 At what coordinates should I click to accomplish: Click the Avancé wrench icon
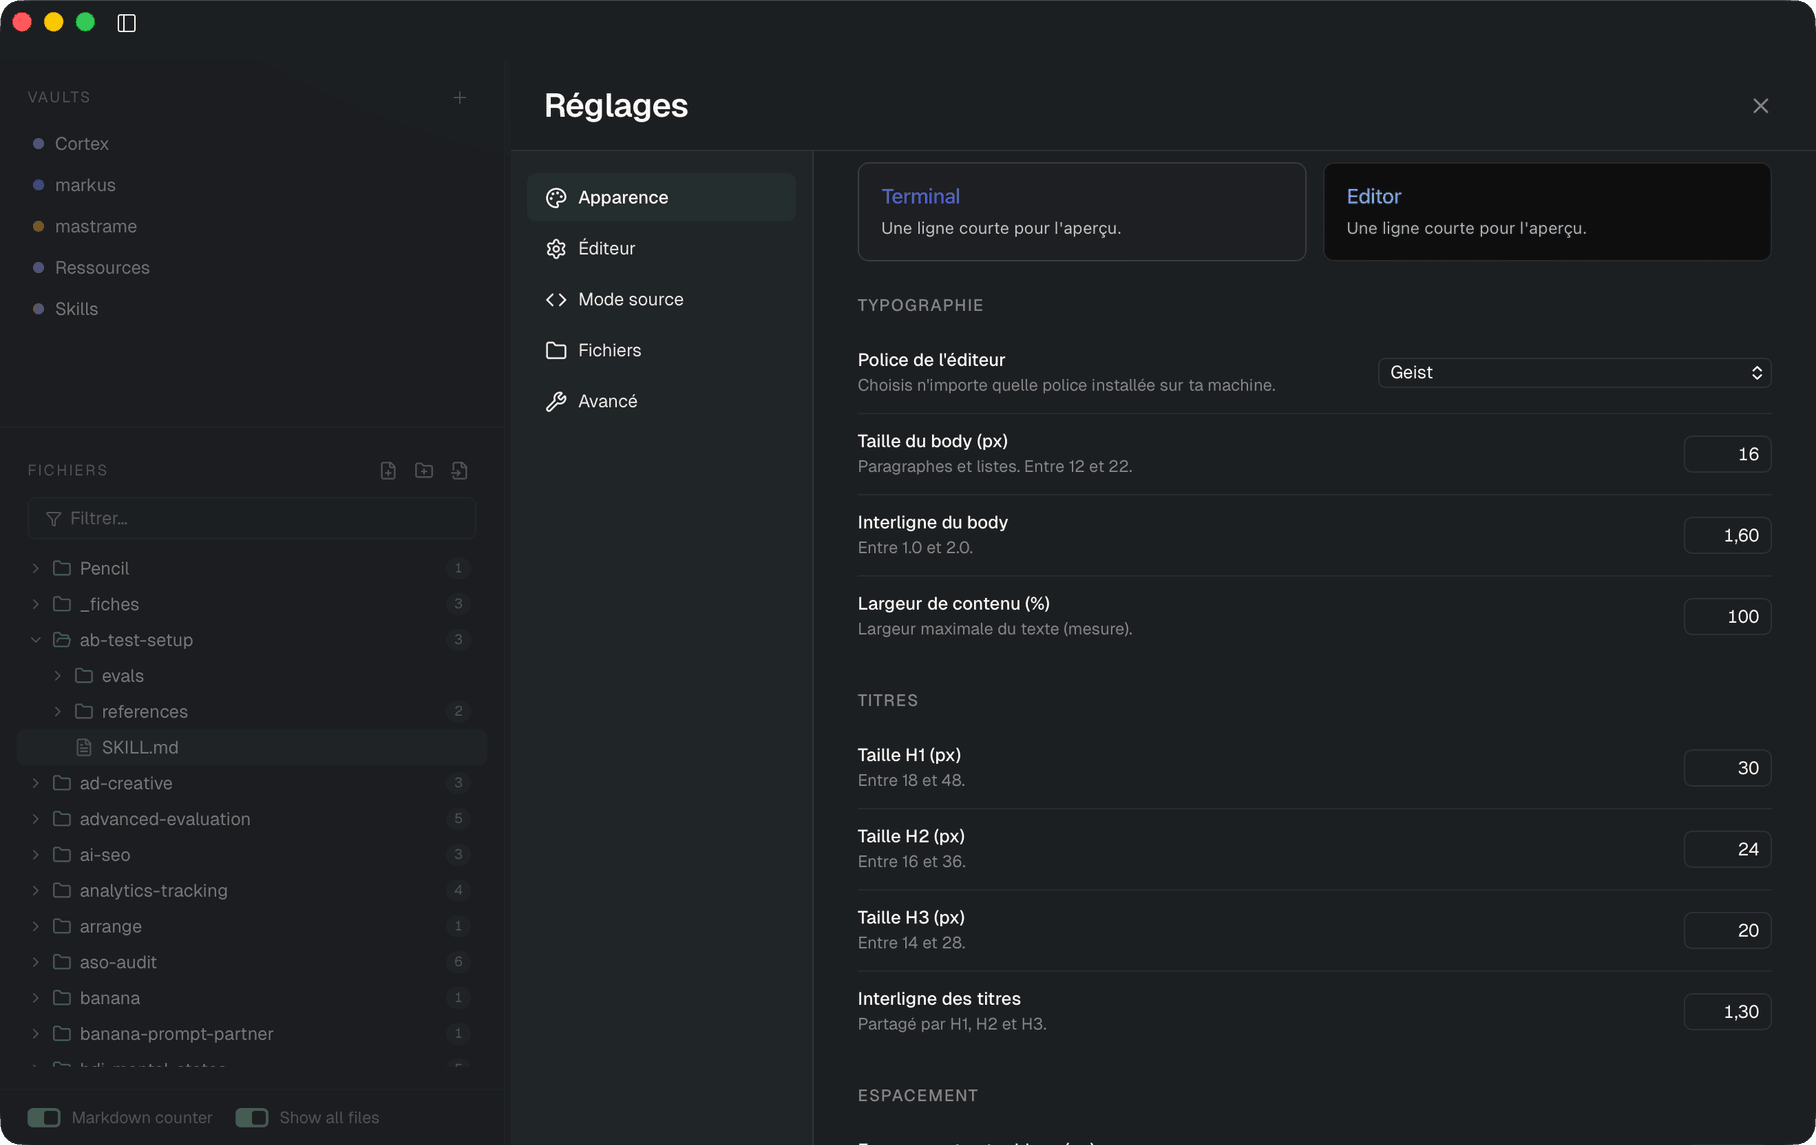[556, 401]
